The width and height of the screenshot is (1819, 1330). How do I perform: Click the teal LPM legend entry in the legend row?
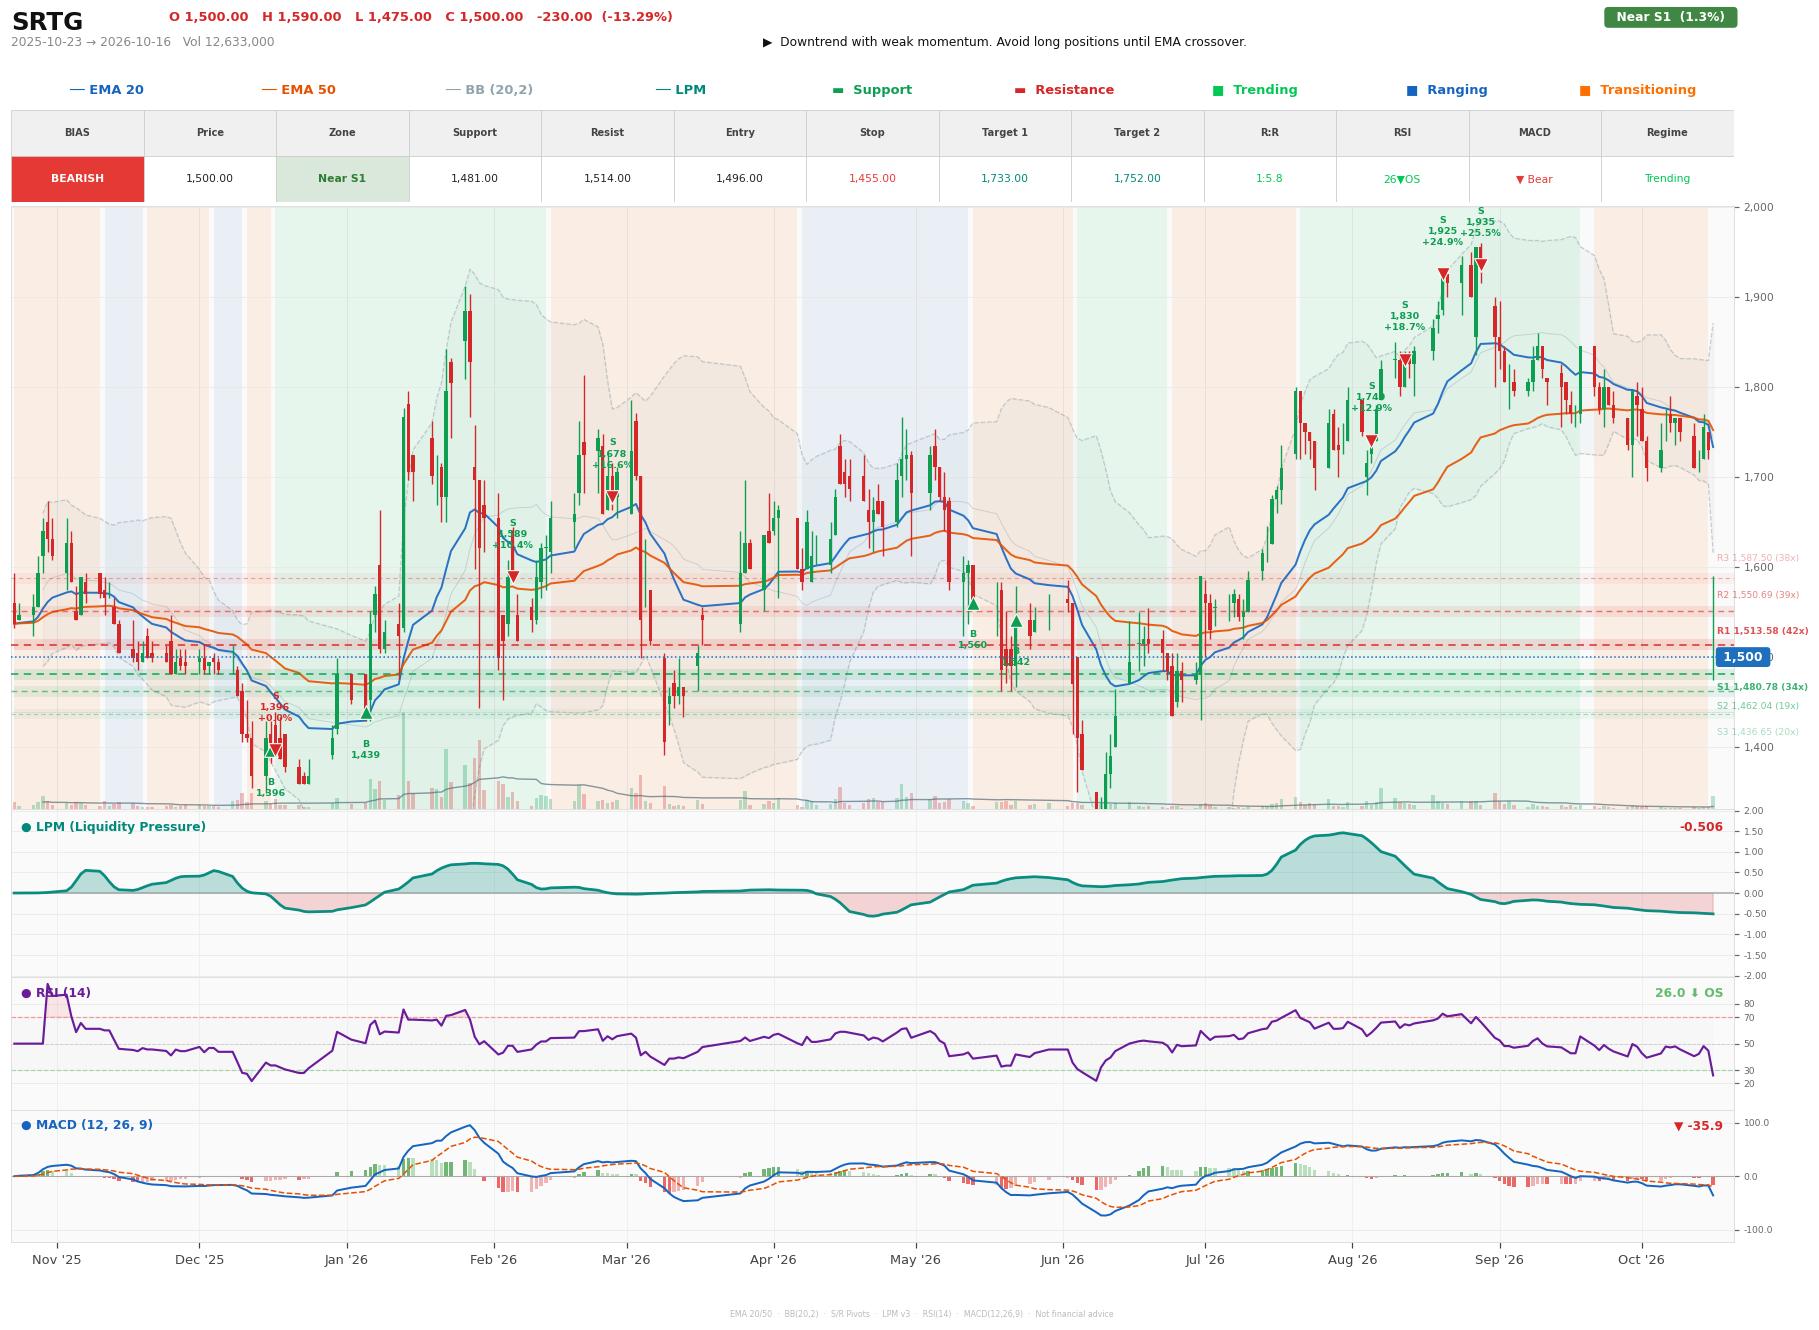pos(680,90)
